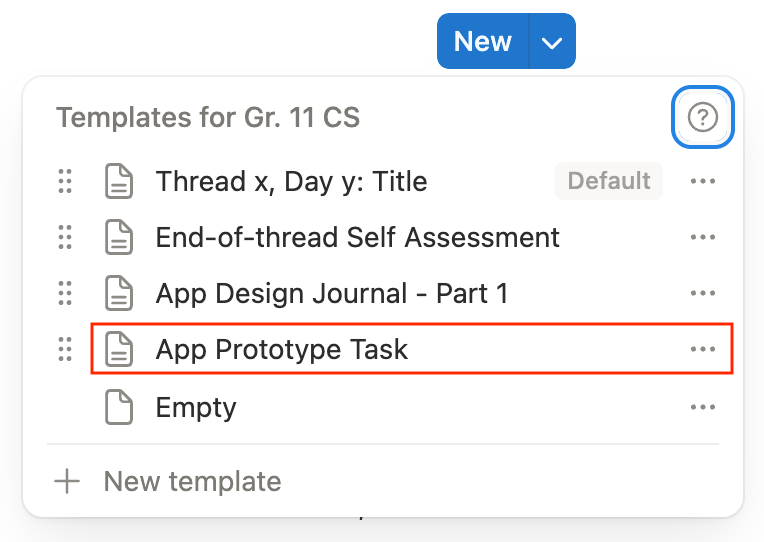Click the blank page icon beside Empty
Viewport: 764px width, 542px height.
click(x=119, y=407)
